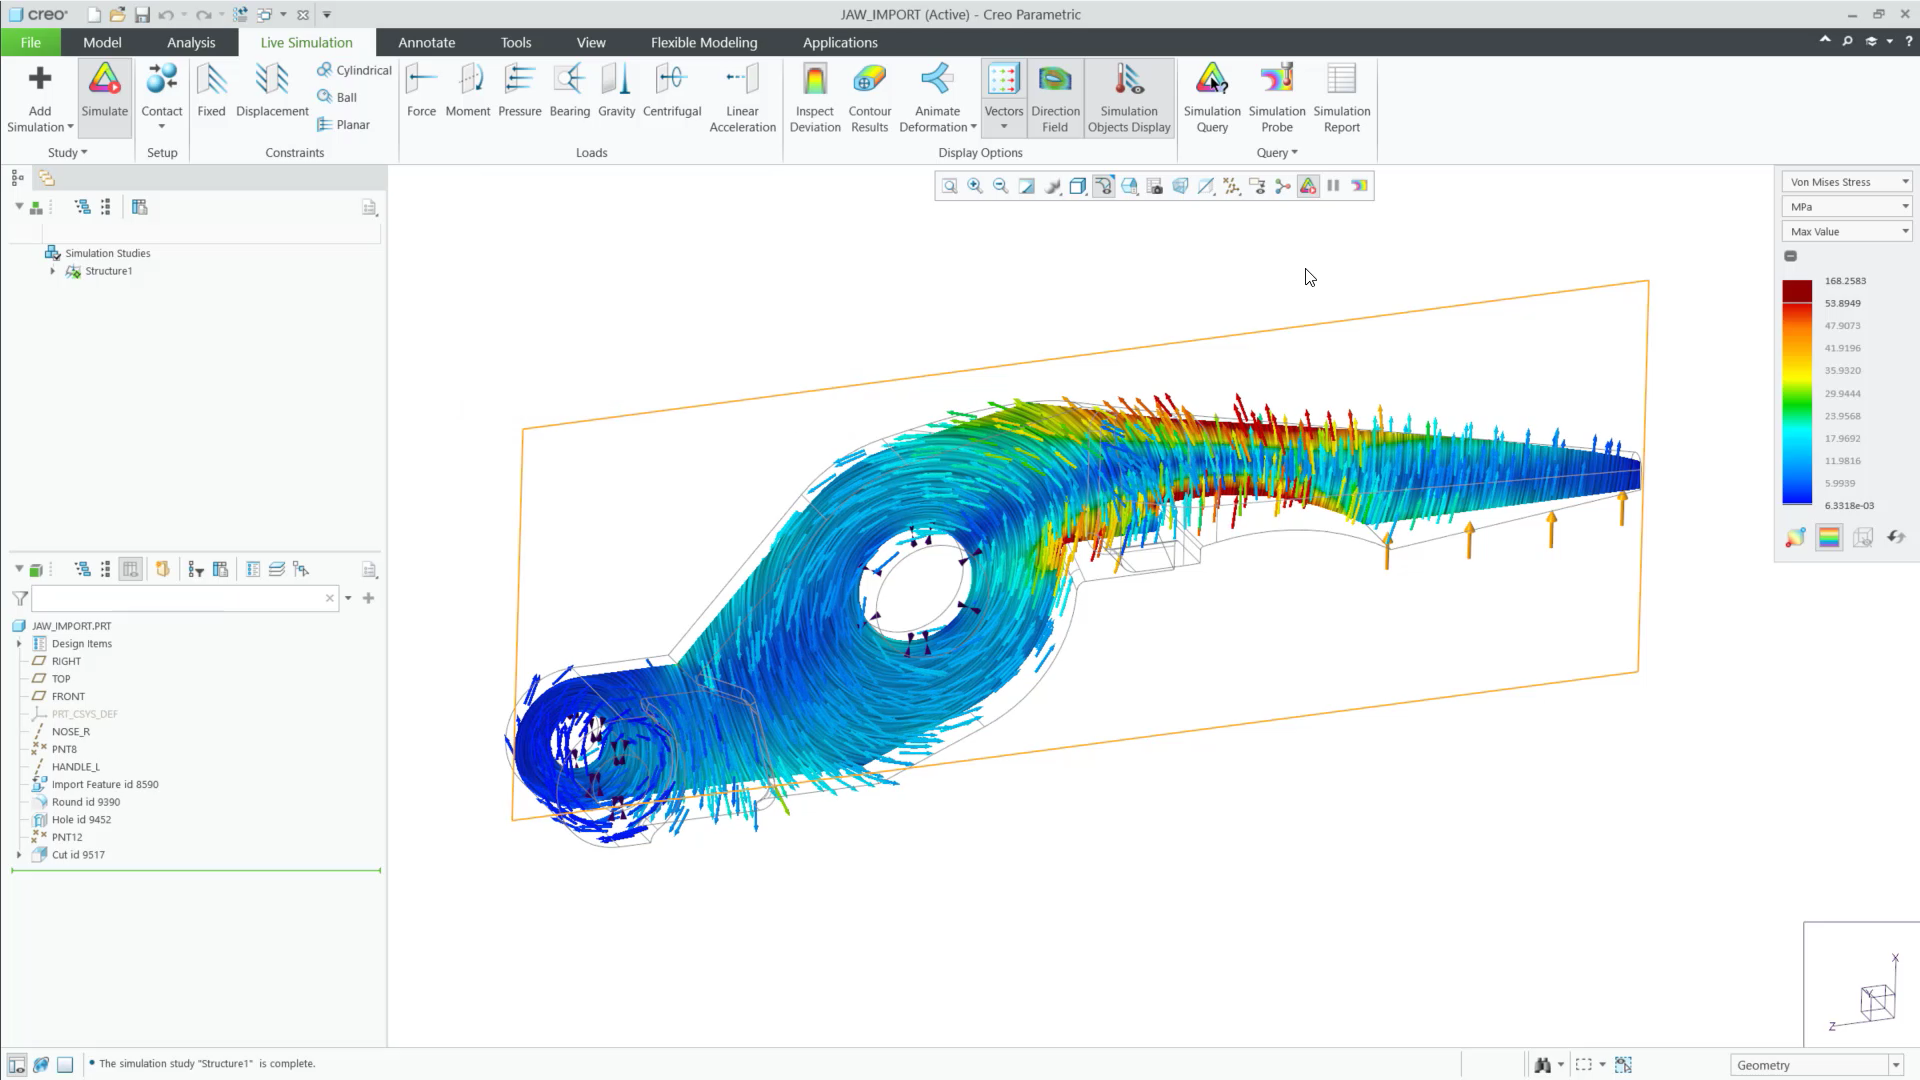Collapse the legend with minus button
This screenshot has width=1920, height=1080.
point(1791,256)
